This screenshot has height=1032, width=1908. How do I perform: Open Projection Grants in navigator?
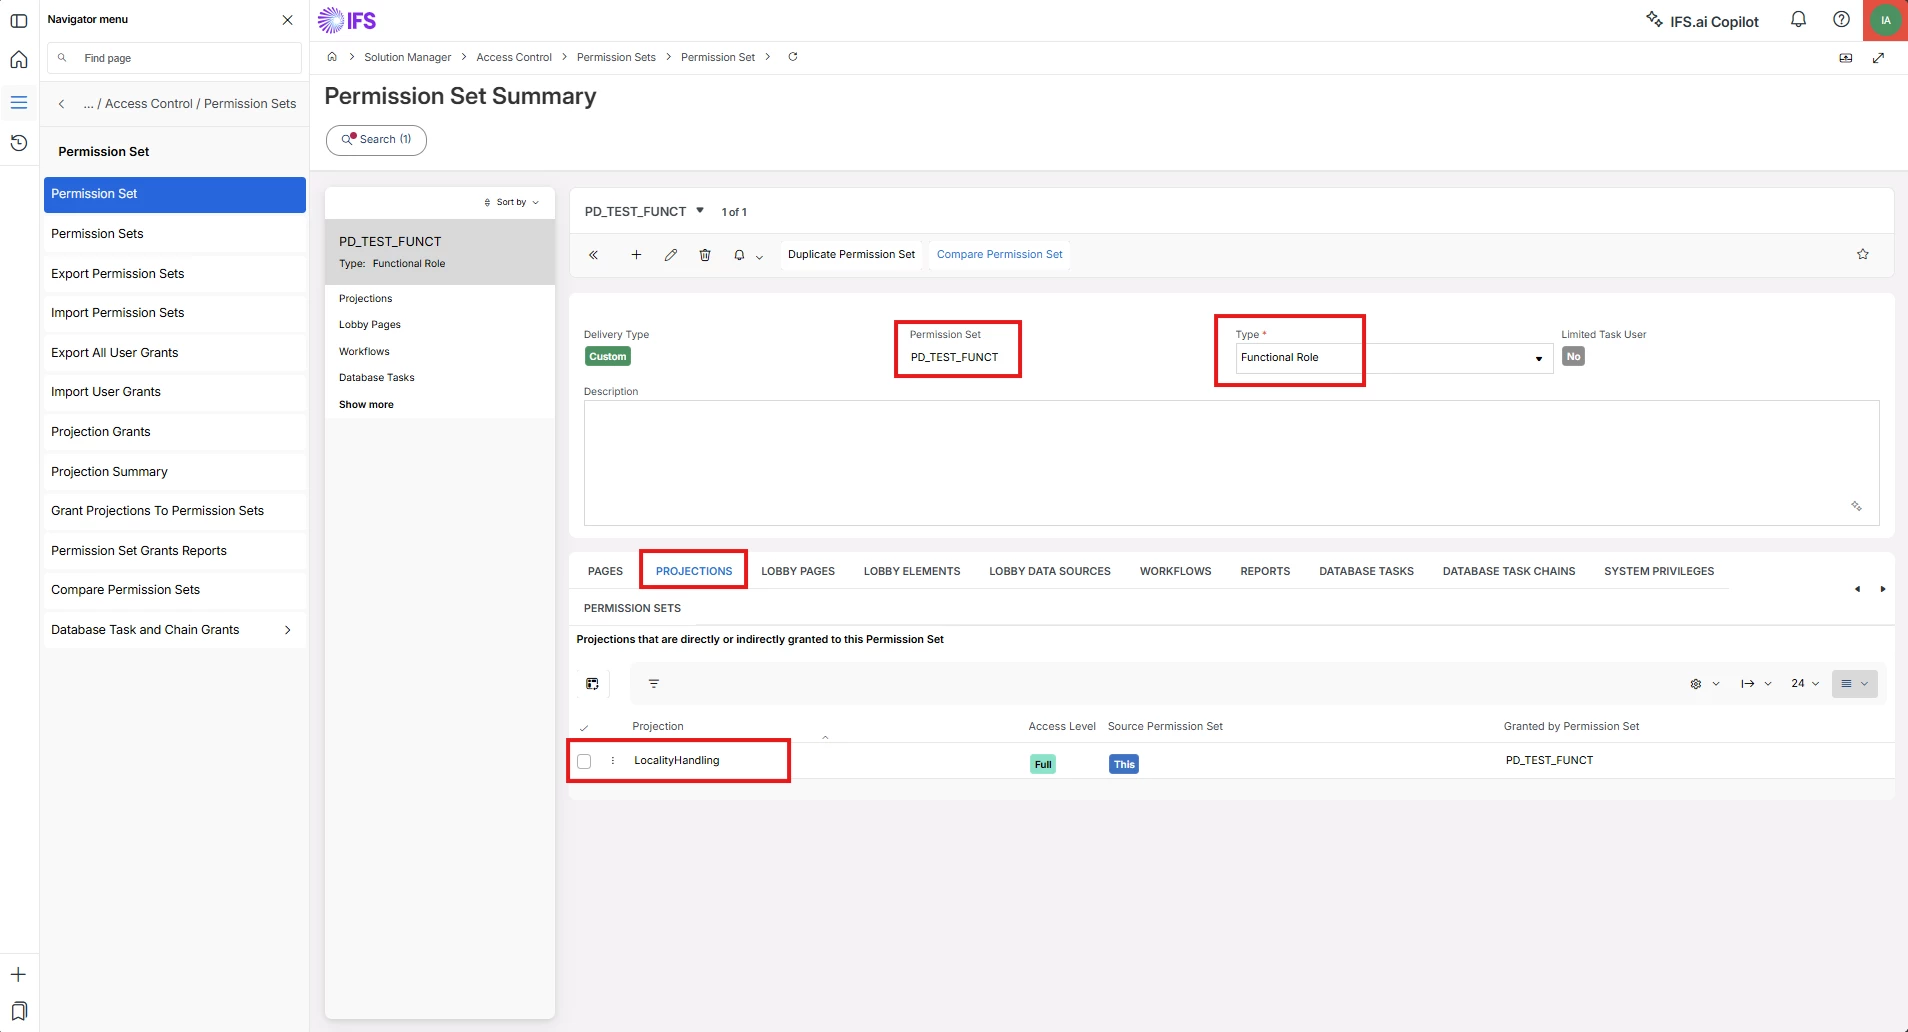[175, 432]
